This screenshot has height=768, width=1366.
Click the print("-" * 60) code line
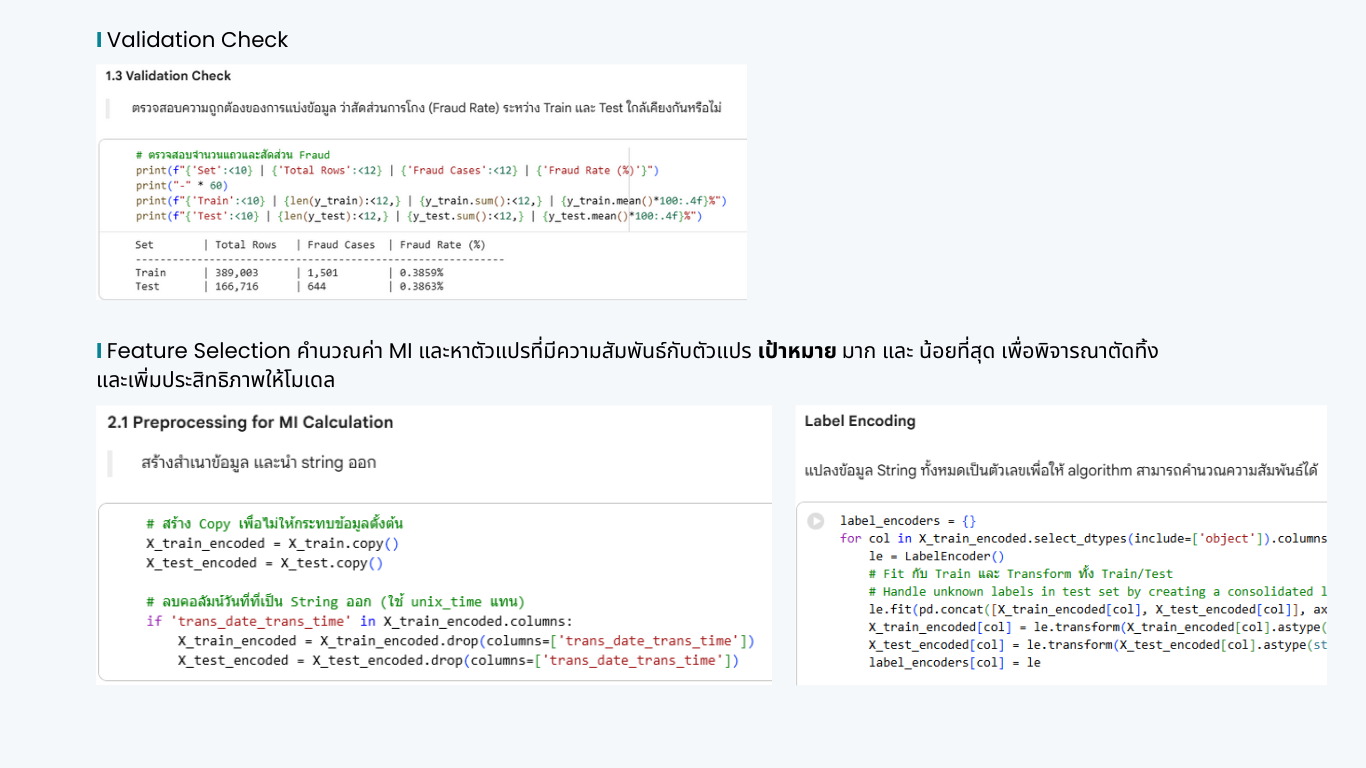click(x=182, y=185)
